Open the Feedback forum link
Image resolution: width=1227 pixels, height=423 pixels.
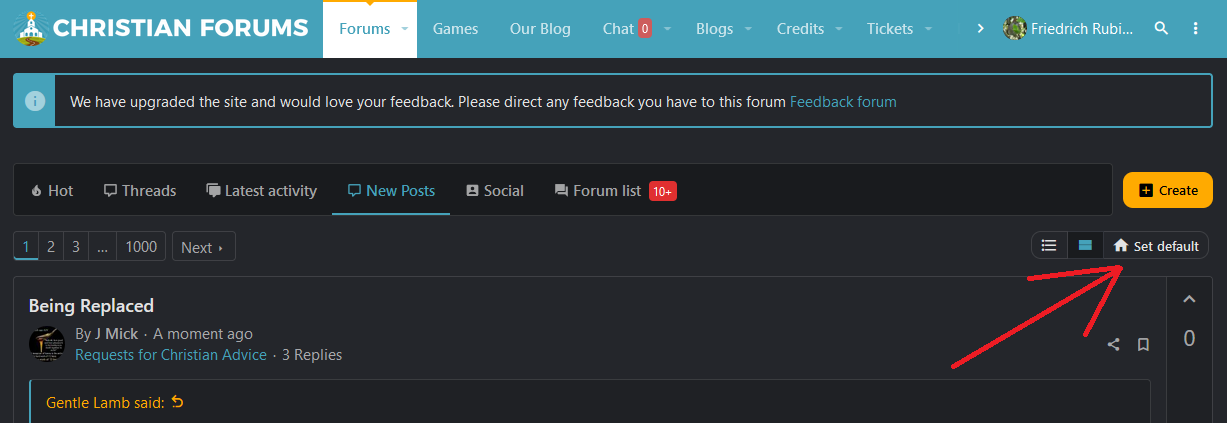843,101
